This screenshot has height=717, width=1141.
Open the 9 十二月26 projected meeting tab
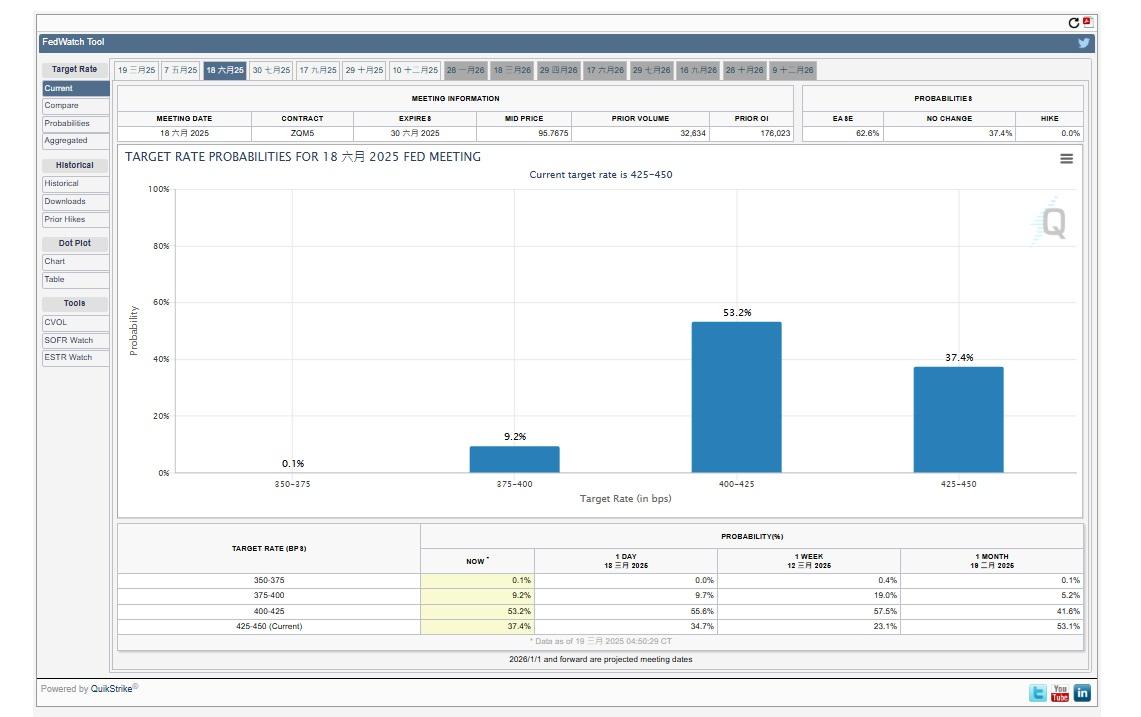793,70
